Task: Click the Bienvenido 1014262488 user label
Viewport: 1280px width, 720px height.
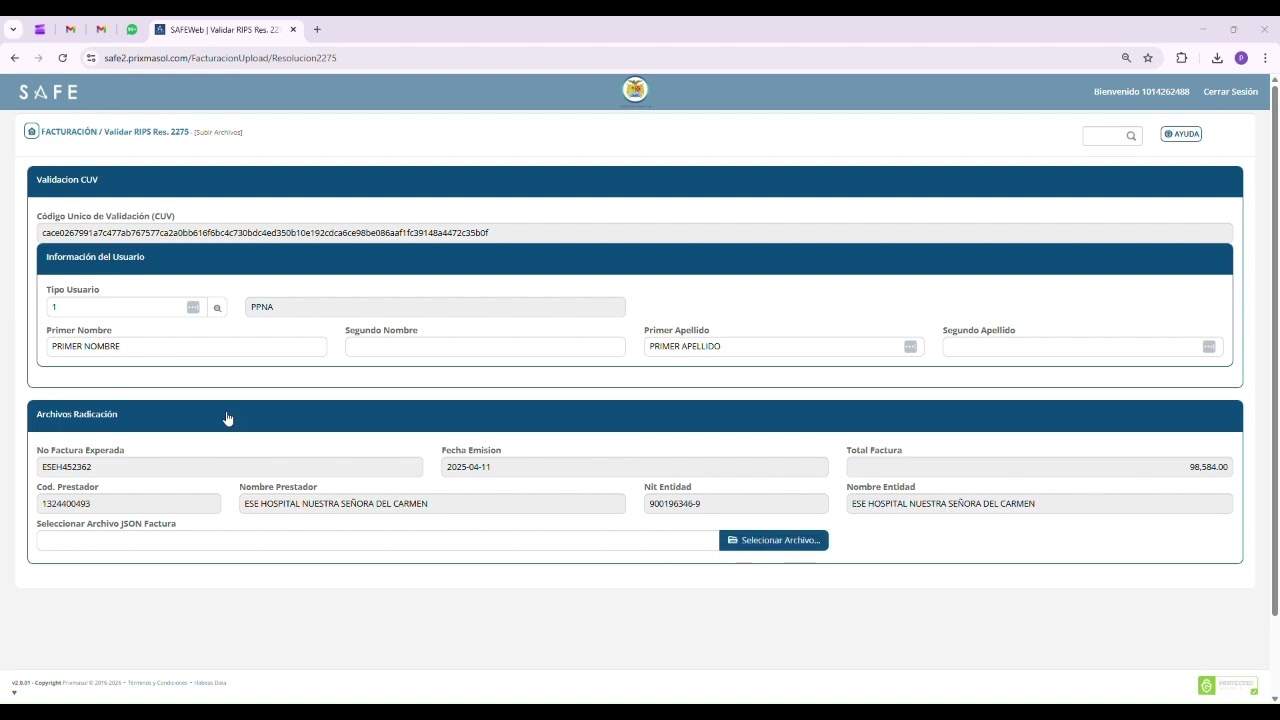Action: (1141, 92)
